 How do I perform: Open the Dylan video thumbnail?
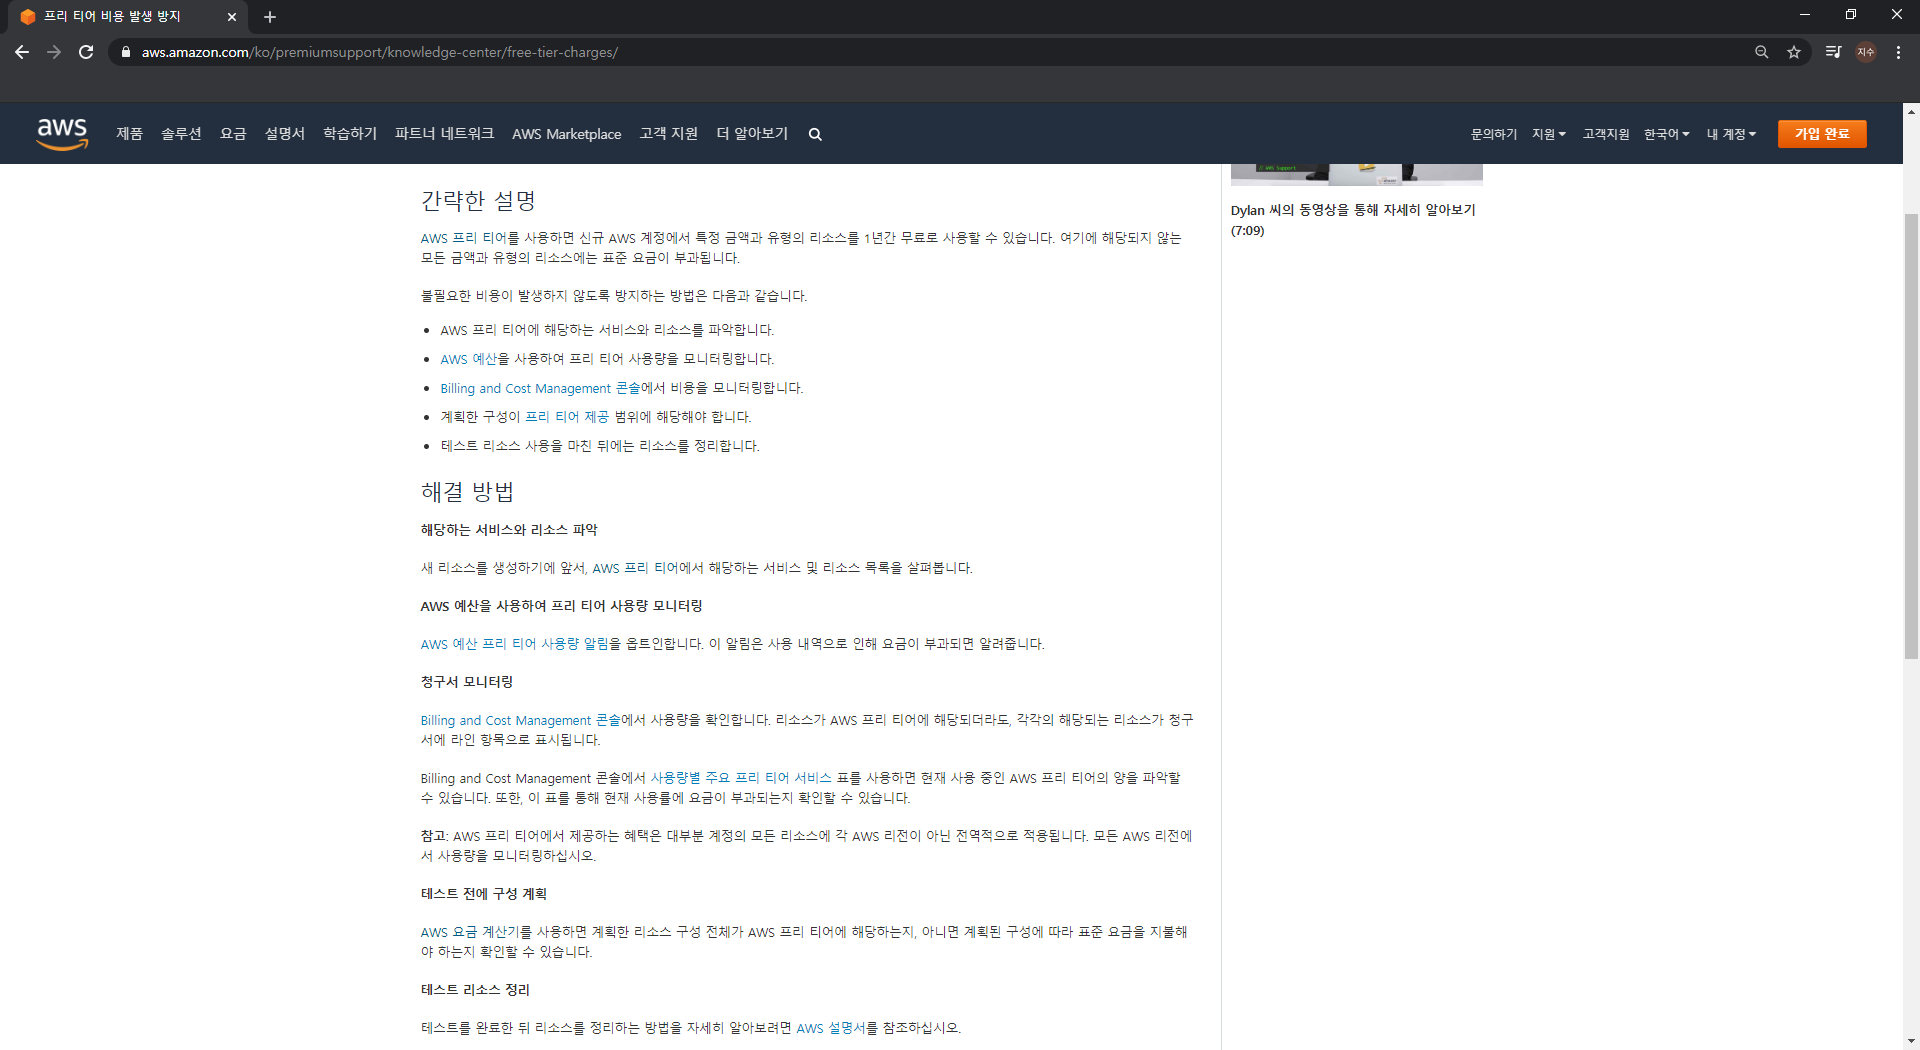(1356, 175)
